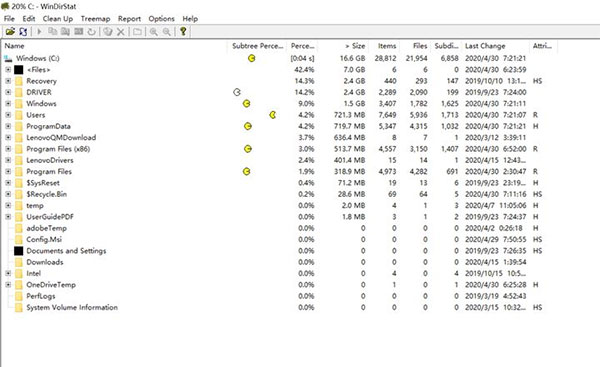Click the Open folder toolbar icon
The width and height of the screenshot is (600, 367).
pos(10,31)
